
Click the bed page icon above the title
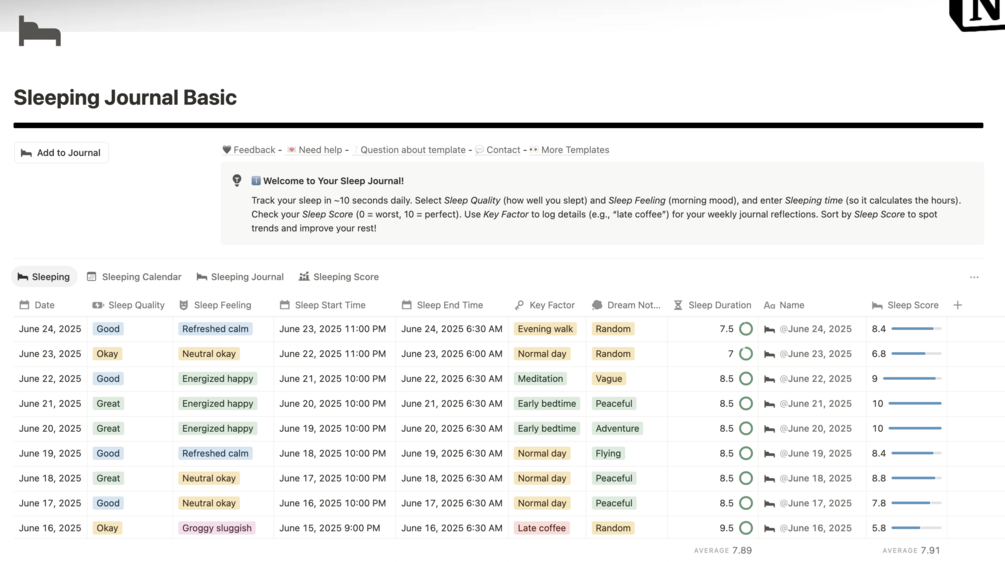coord(39,32)
